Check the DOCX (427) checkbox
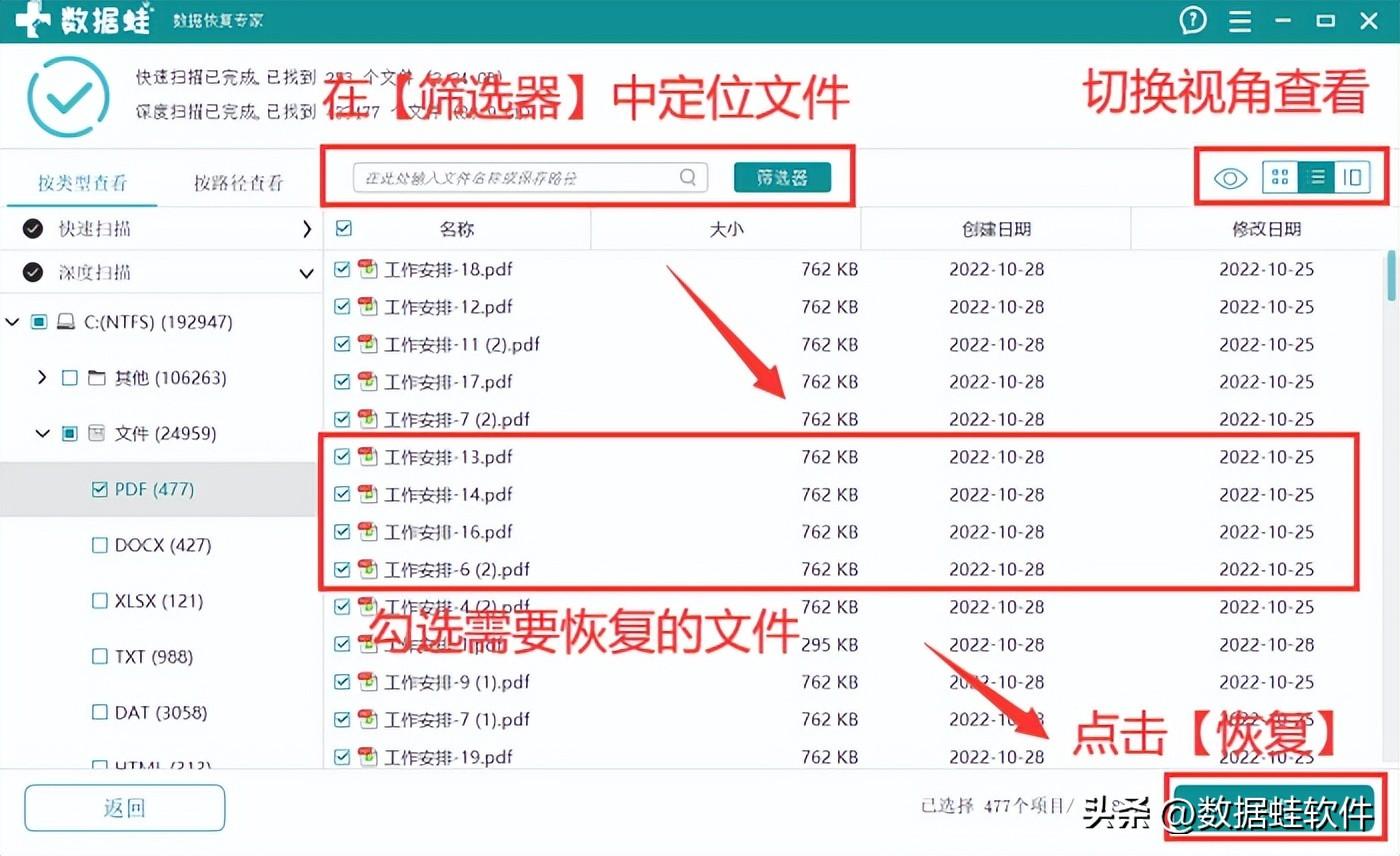Viewport: 1400px width, 856px height. (99, 545)
